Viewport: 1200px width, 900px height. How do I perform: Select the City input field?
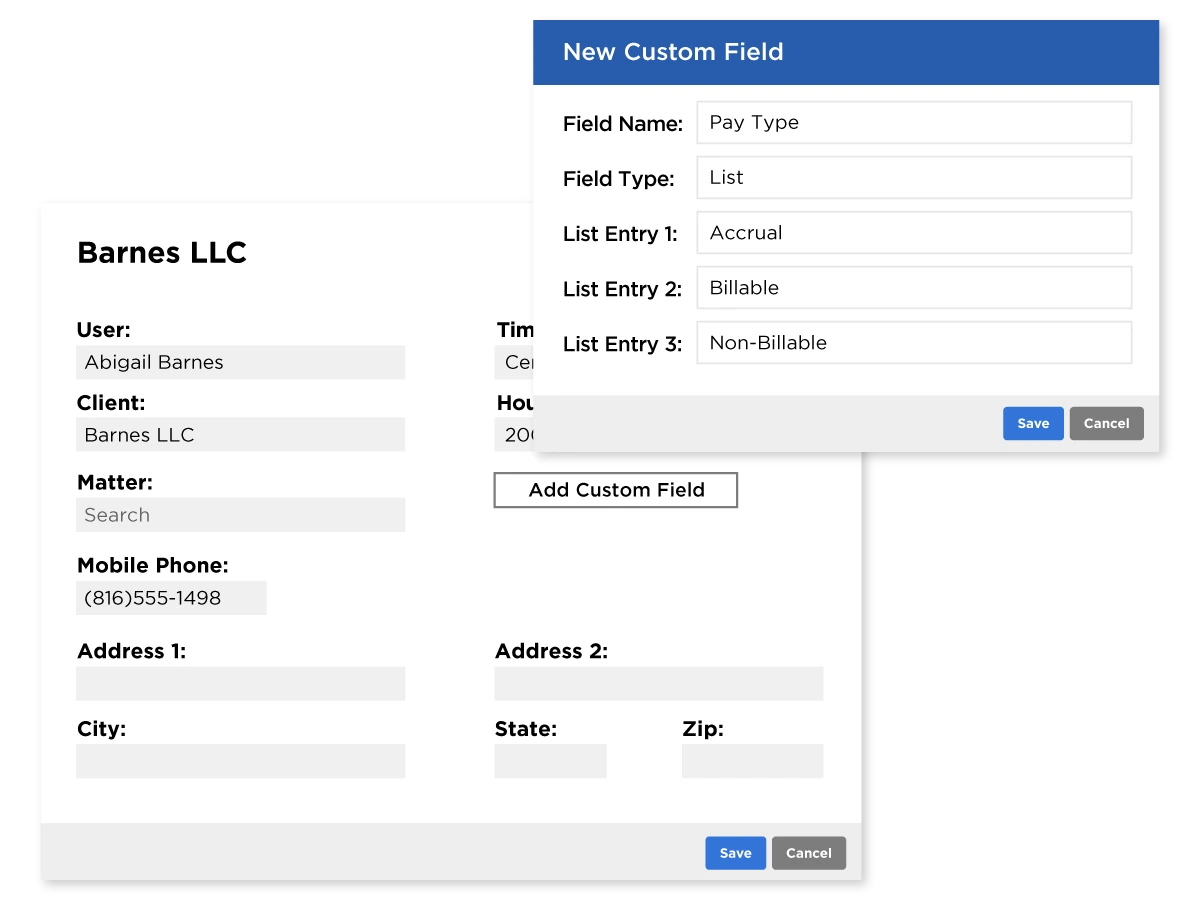[240, 761]
